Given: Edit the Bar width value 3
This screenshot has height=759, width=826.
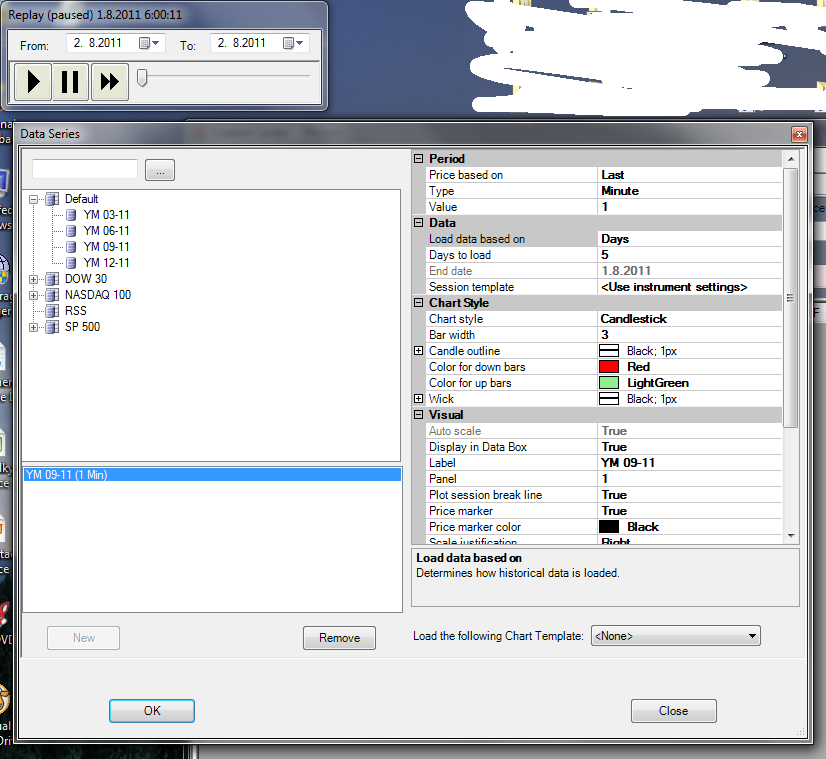Looking at the screenshot, I should 690,335.
